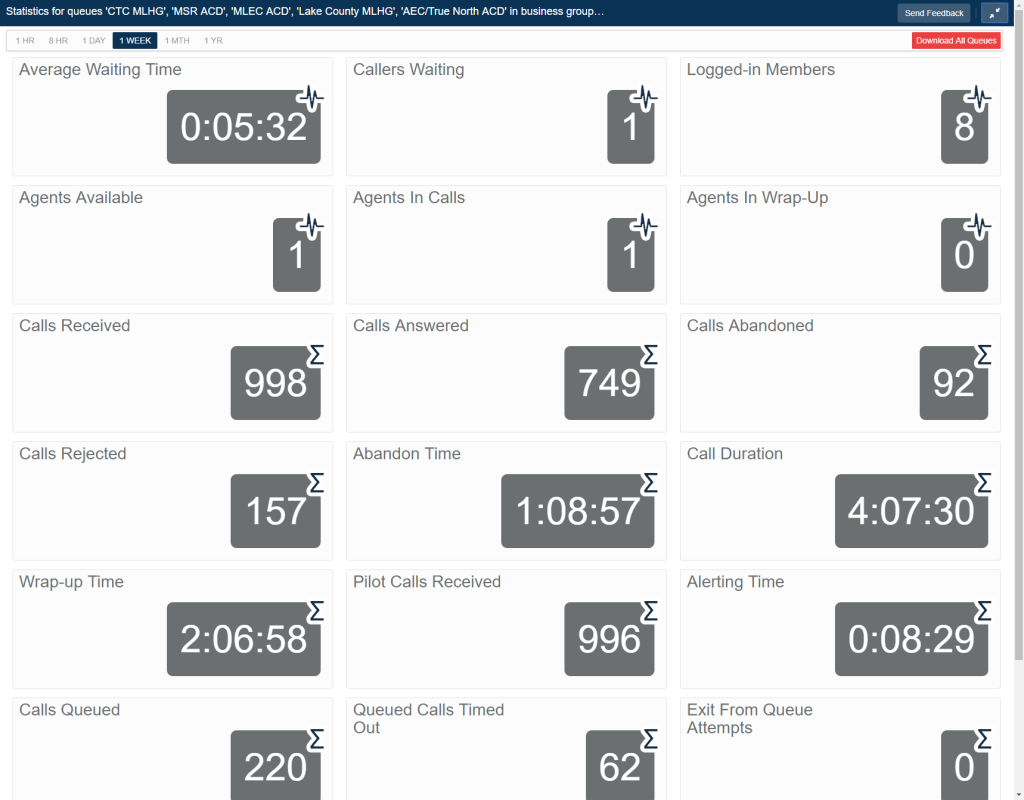Viewport: 1024px width, 800px height.
Task: Click the Call Duration value 4:07:30
Action: click(911, 511)
